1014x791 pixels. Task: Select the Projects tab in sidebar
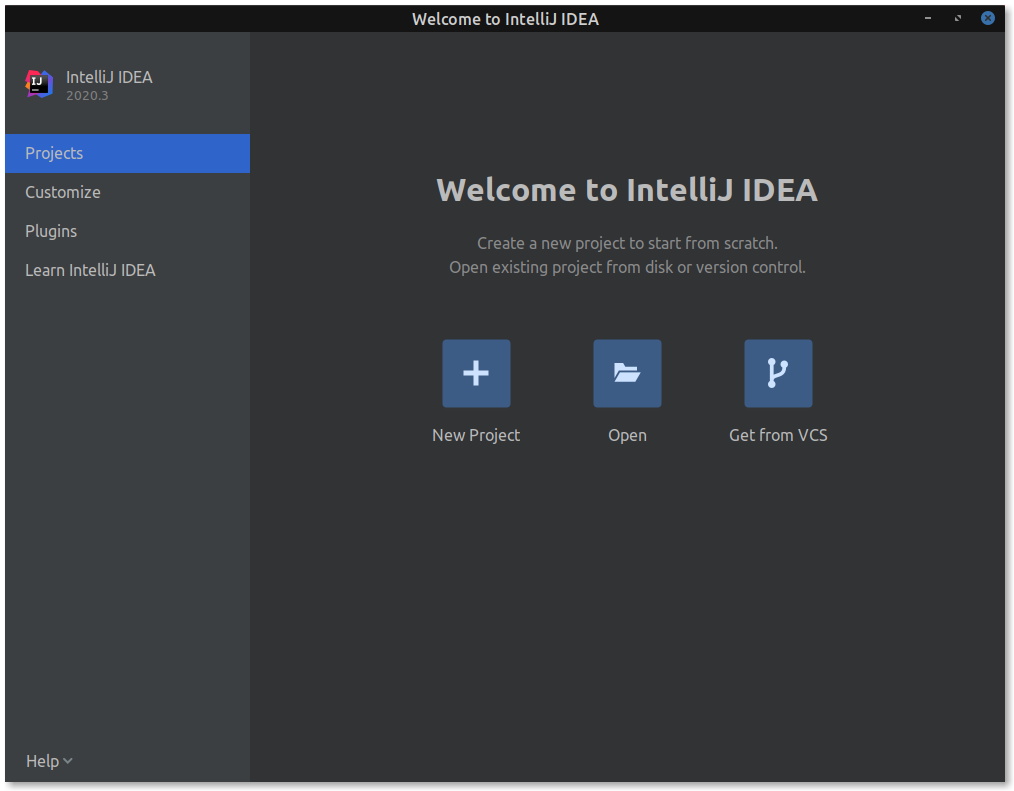[127, 153]
